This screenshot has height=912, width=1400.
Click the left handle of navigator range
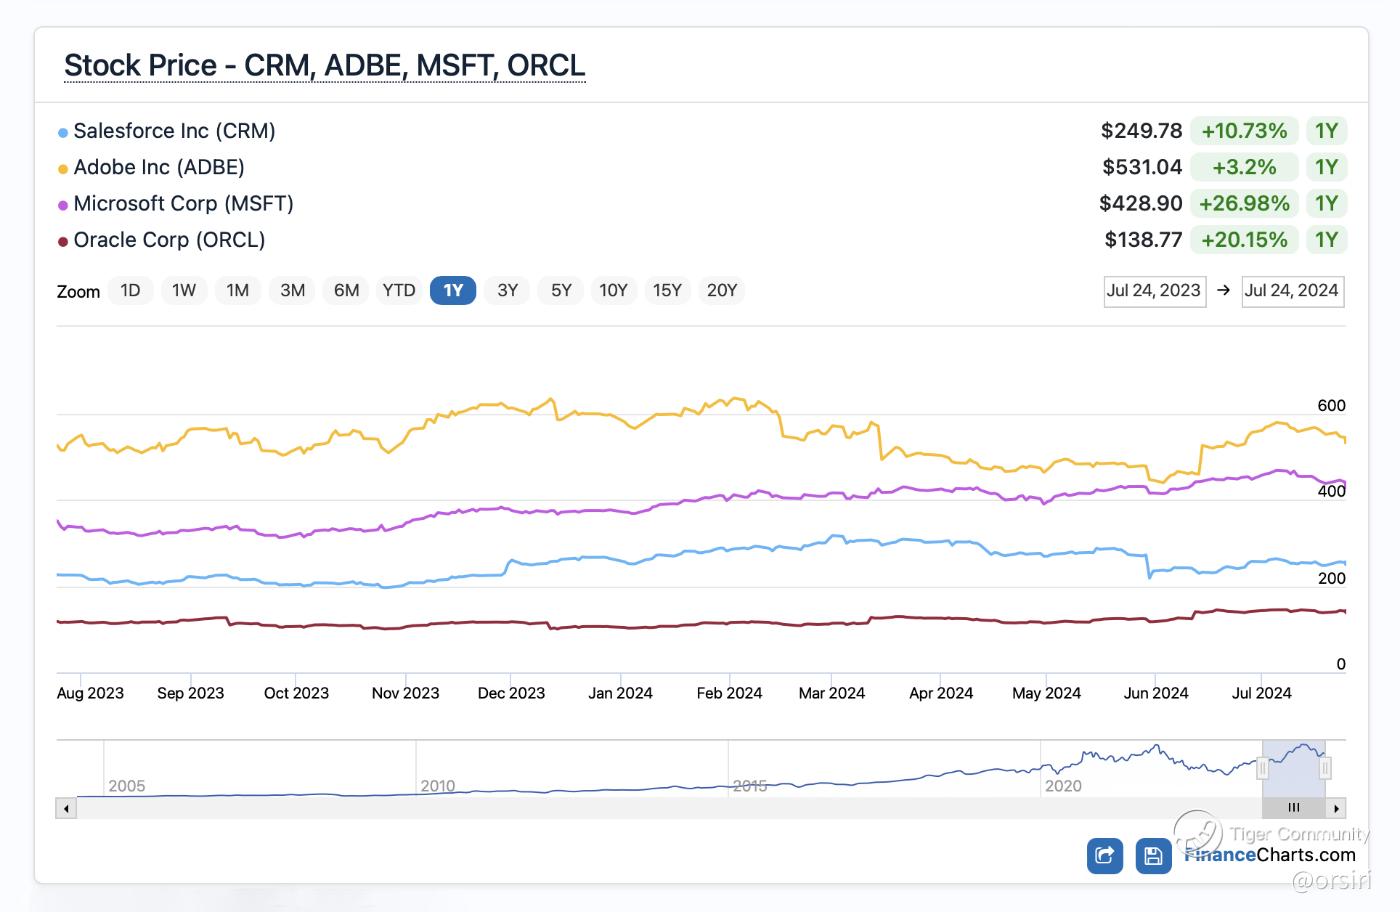point(1262,768)
